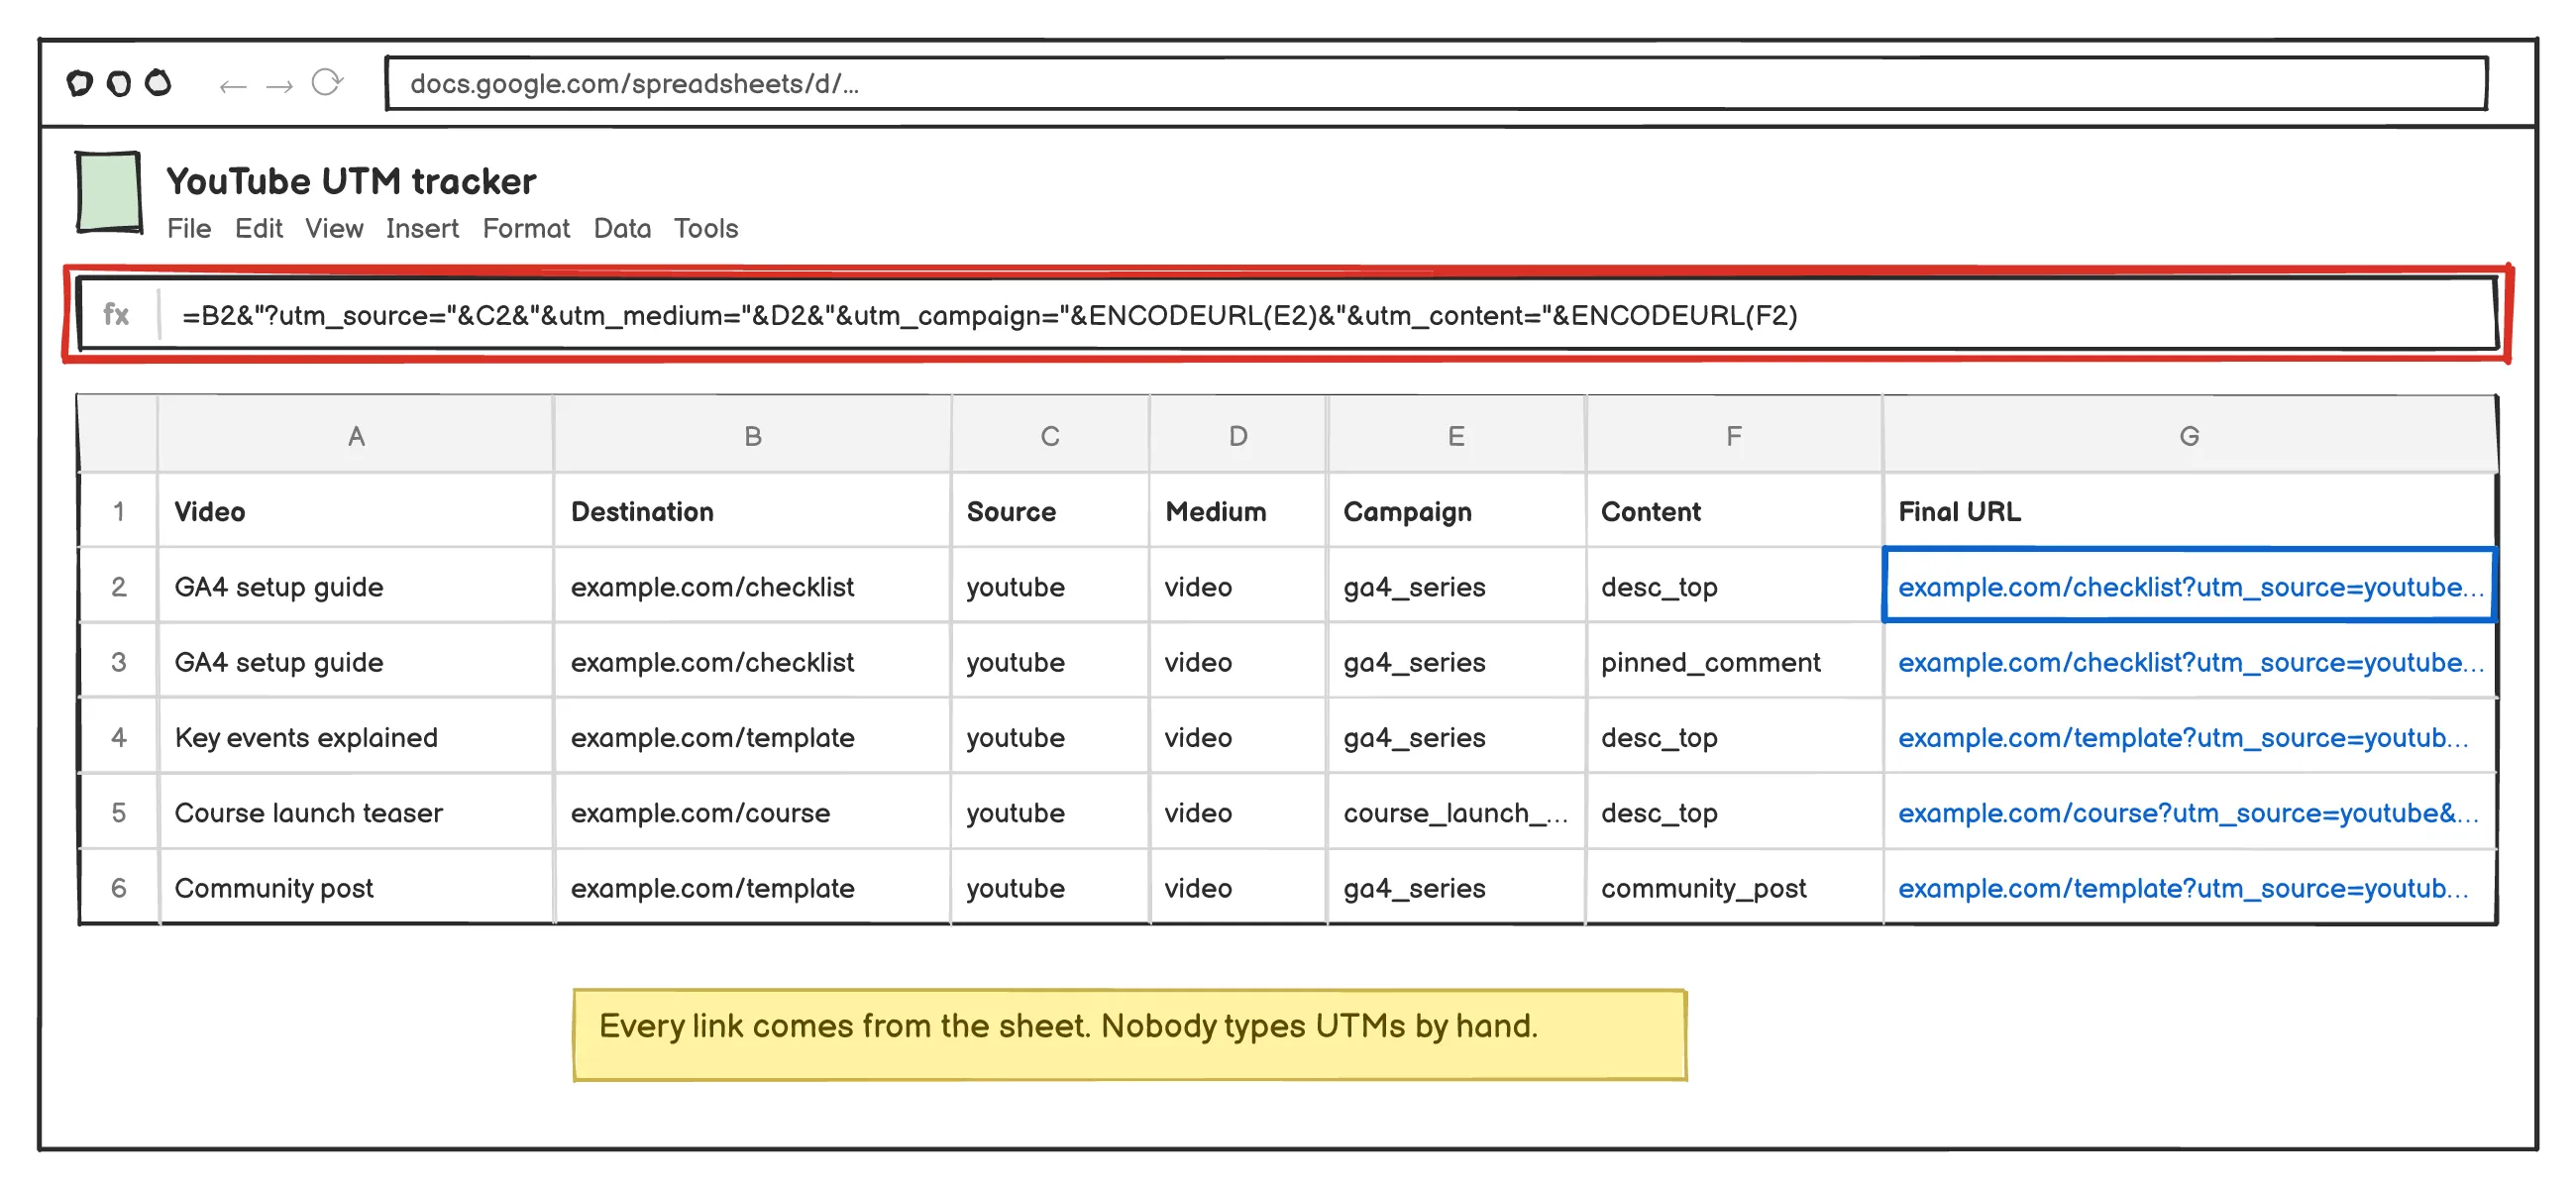The width and height of the screenshot is (2576, 1189).
Task: Select the 'Community post' video cell
Action: (x=356, y=888)
